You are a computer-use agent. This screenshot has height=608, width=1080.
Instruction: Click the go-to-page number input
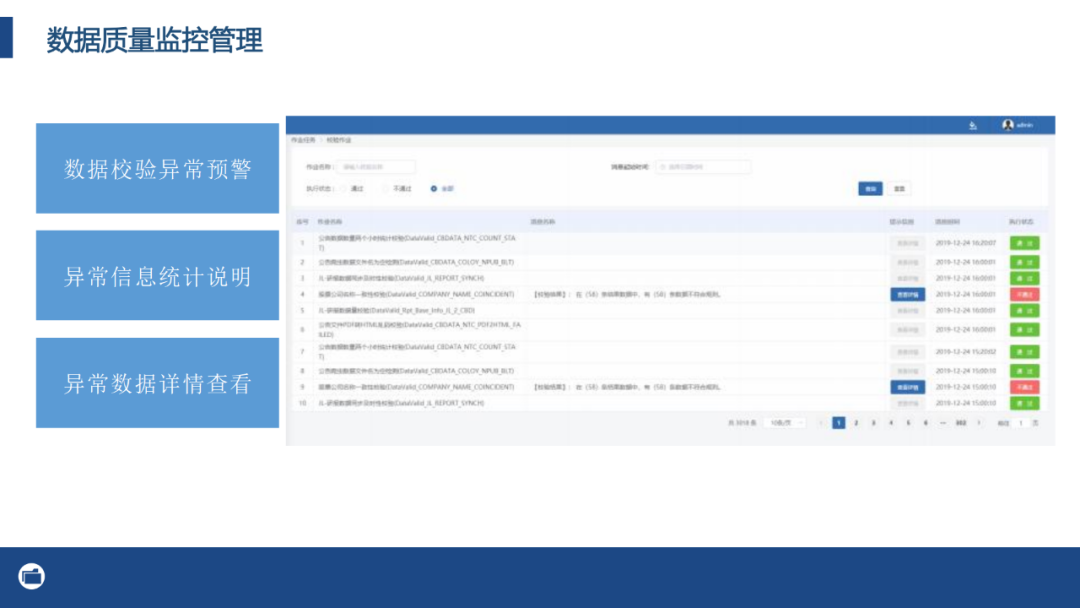1021,423
